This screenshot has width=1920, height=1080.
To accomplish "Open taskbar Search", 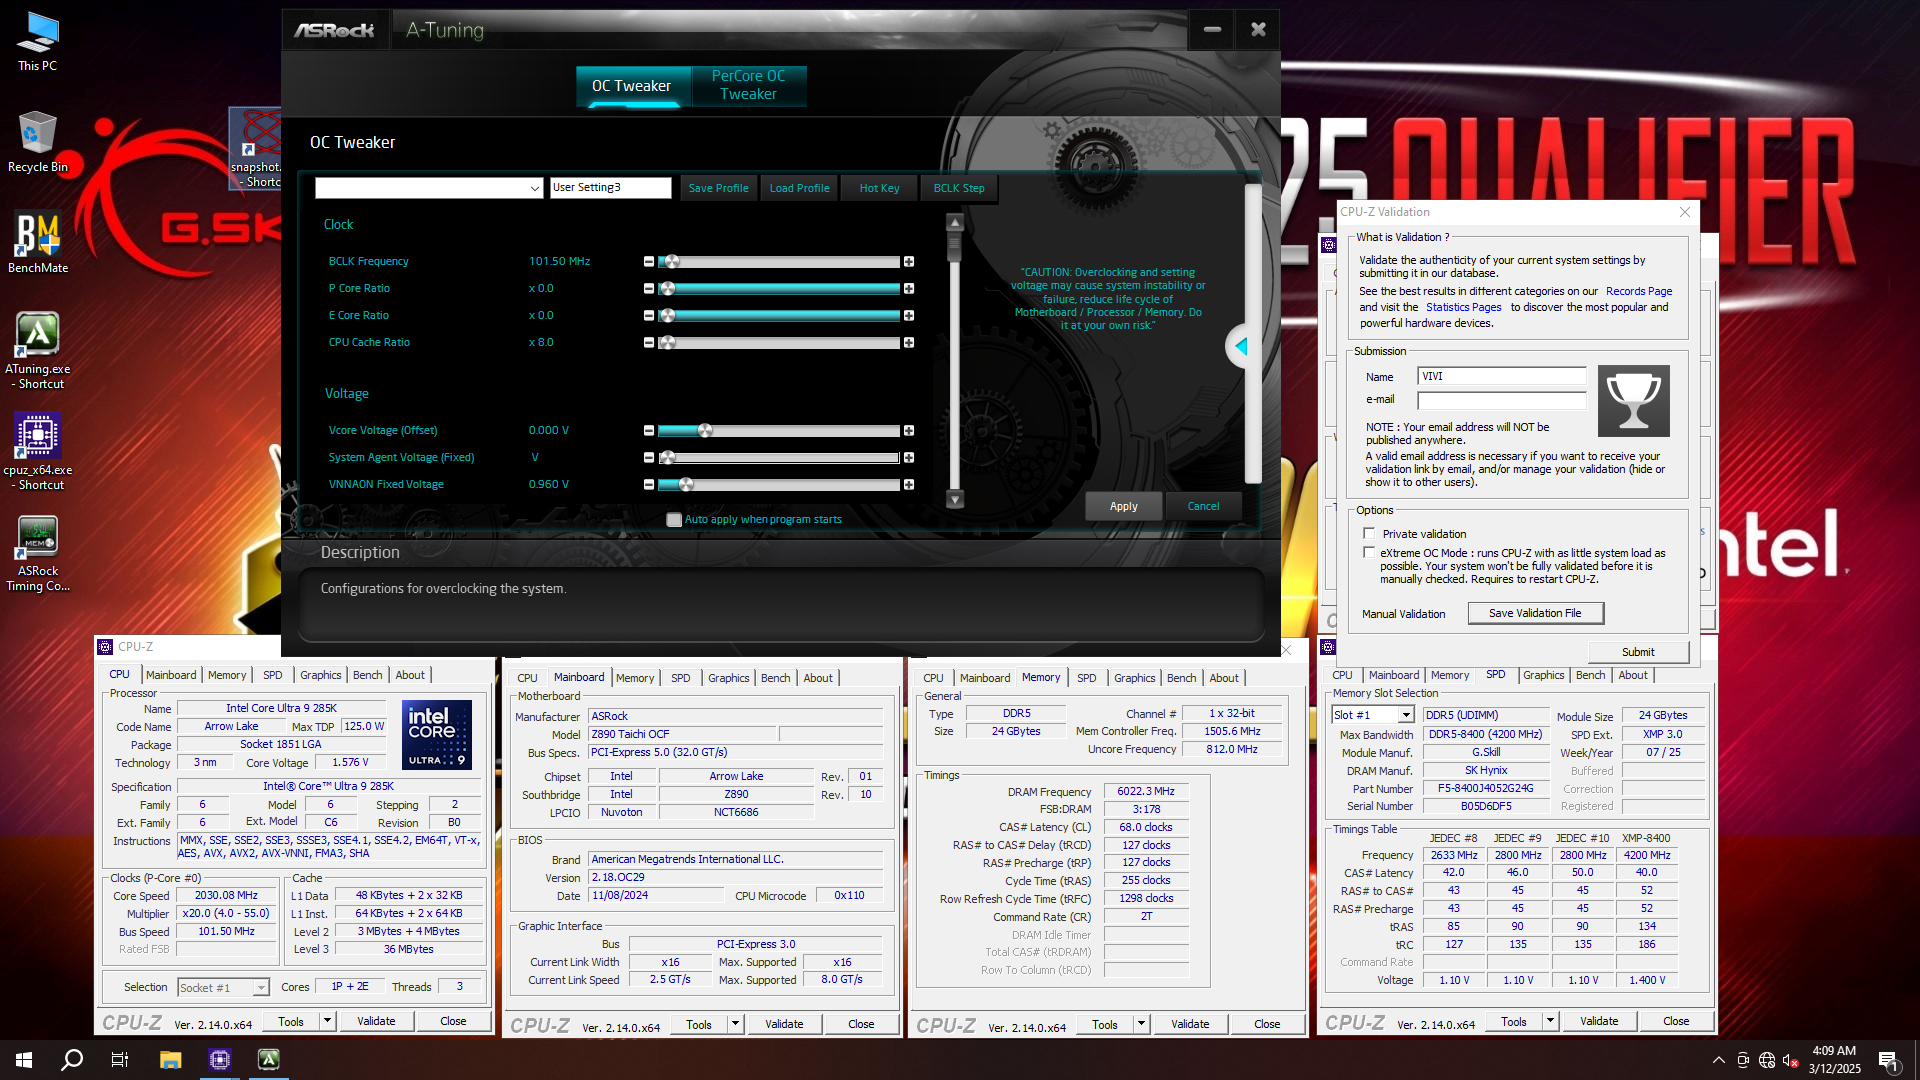I will point(72,1060).
